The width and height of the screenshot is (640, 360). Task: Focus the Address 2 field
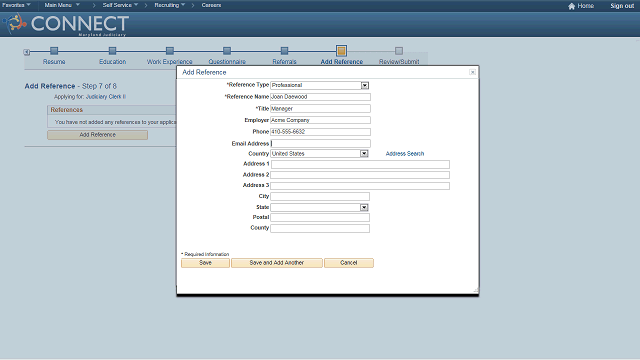(360, 175)
